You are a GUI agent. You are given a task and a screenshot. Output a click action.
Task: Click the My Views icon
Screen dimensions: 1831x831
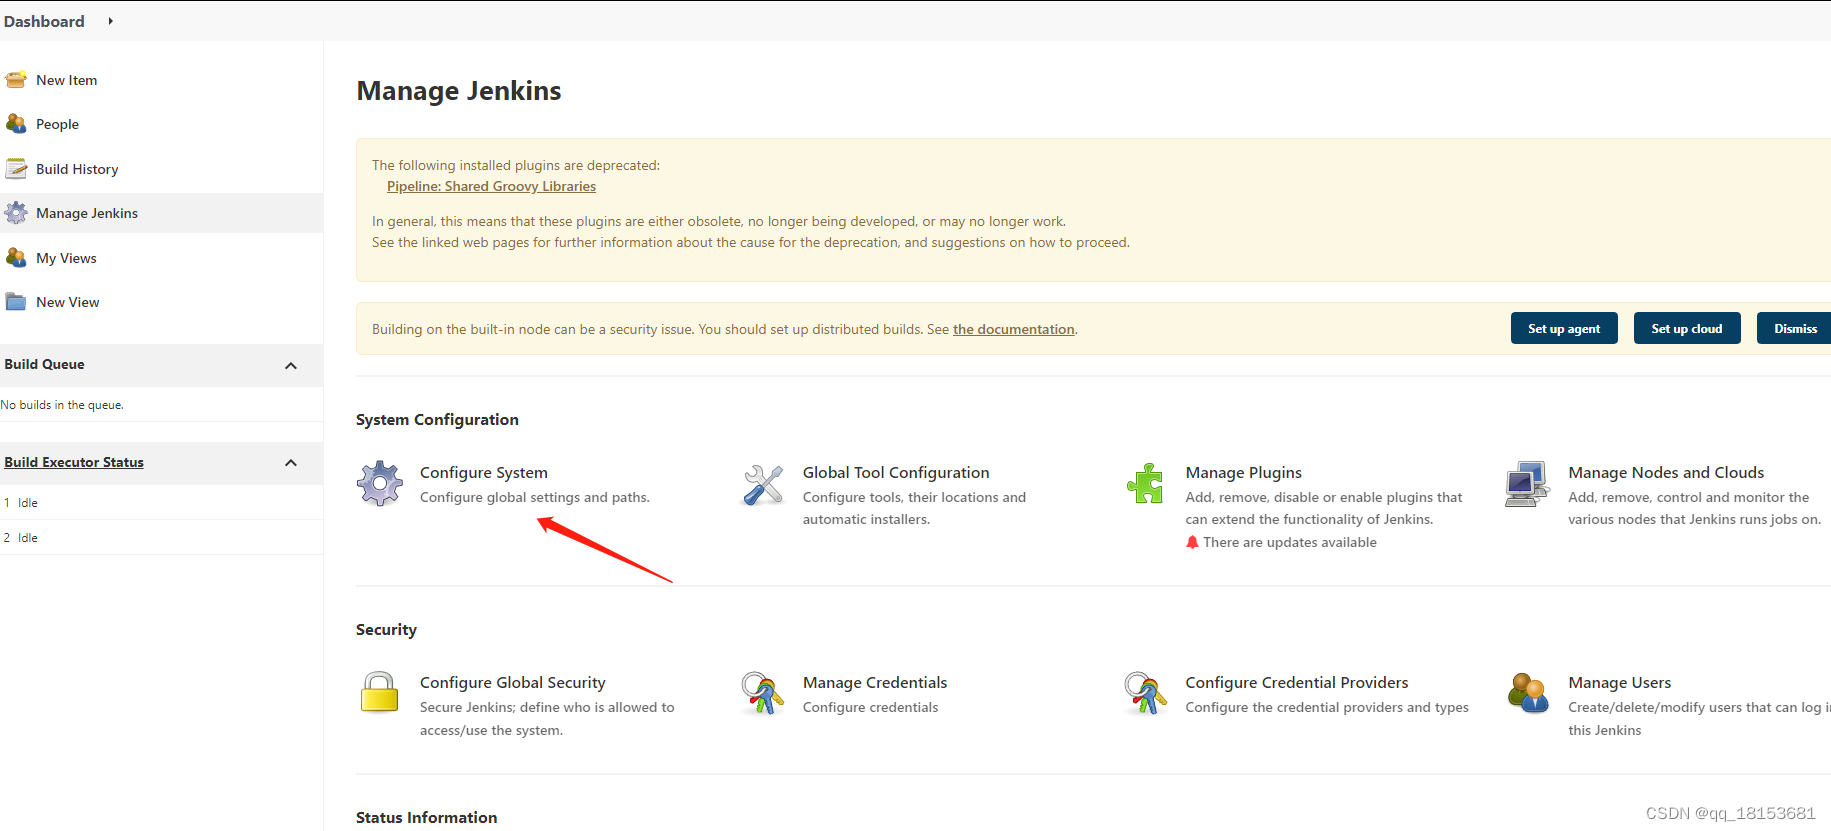(x=16, y=258)
